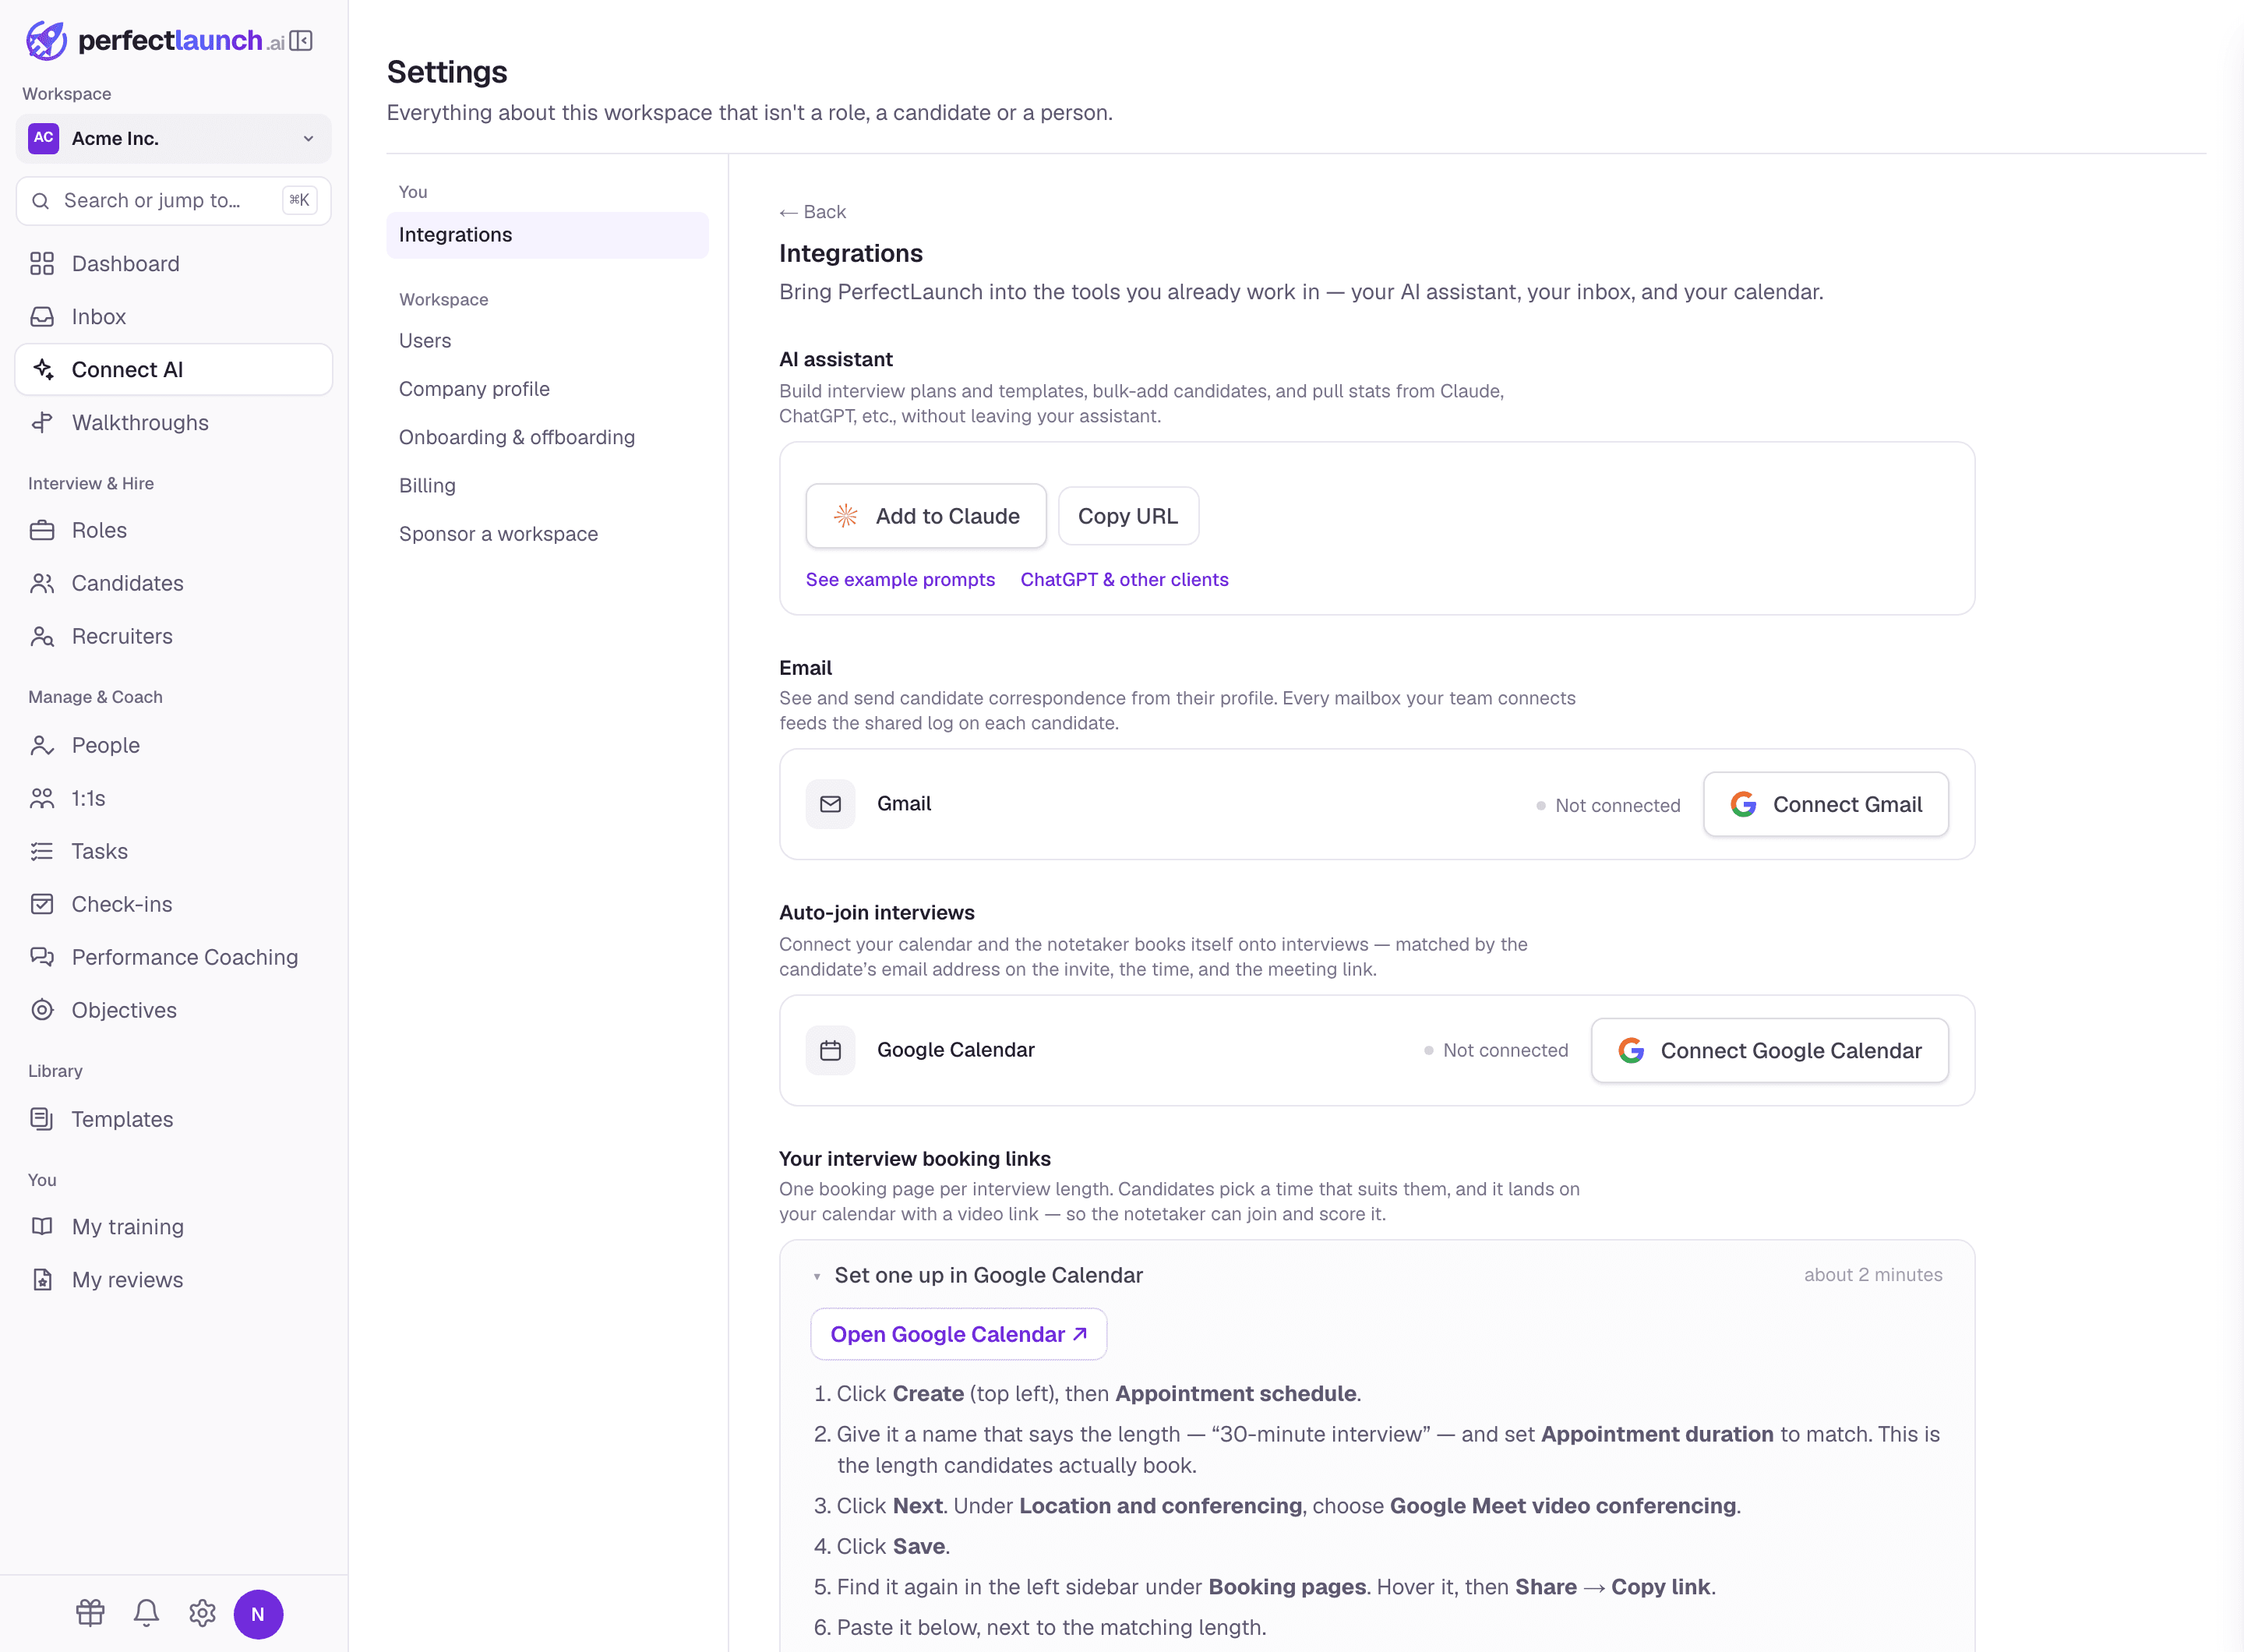Click the Performance Coaching chat icon

42,958
